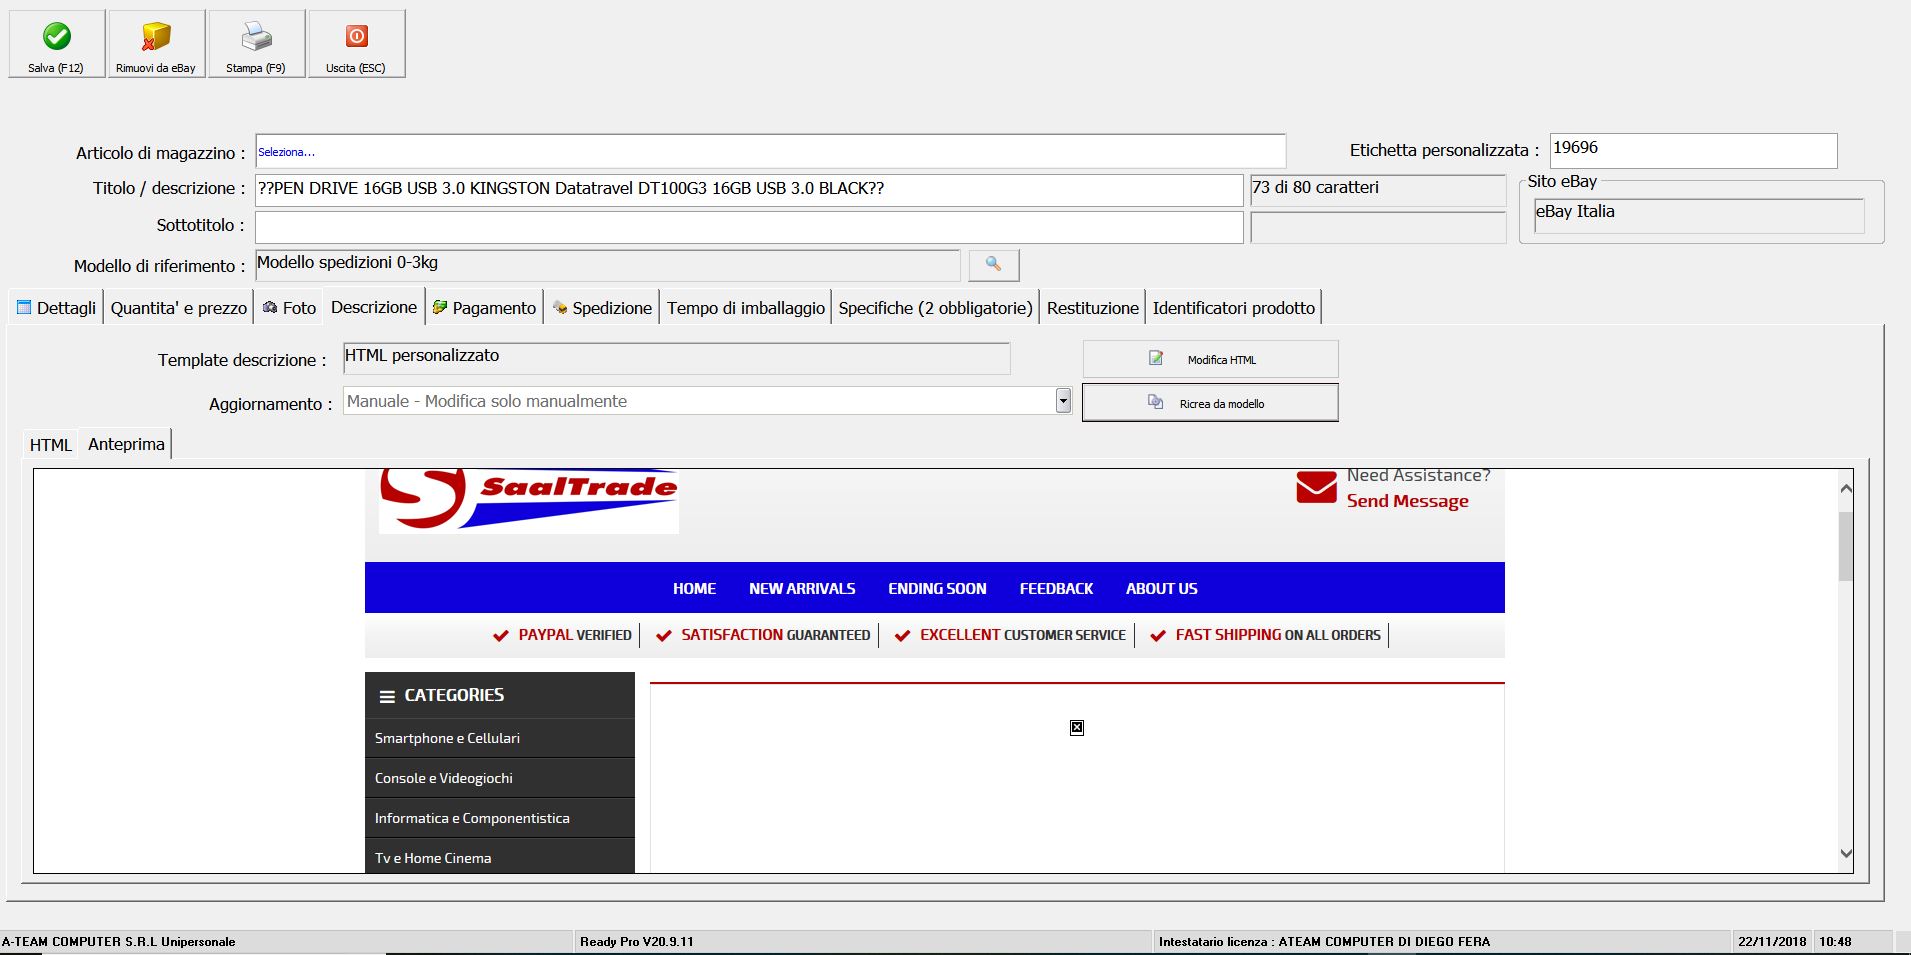Expand the Aggiornamento dropdown arrow
The height and width of the screenshot is (955, 1911).
pyautogui.click(x=1063, y=401)
